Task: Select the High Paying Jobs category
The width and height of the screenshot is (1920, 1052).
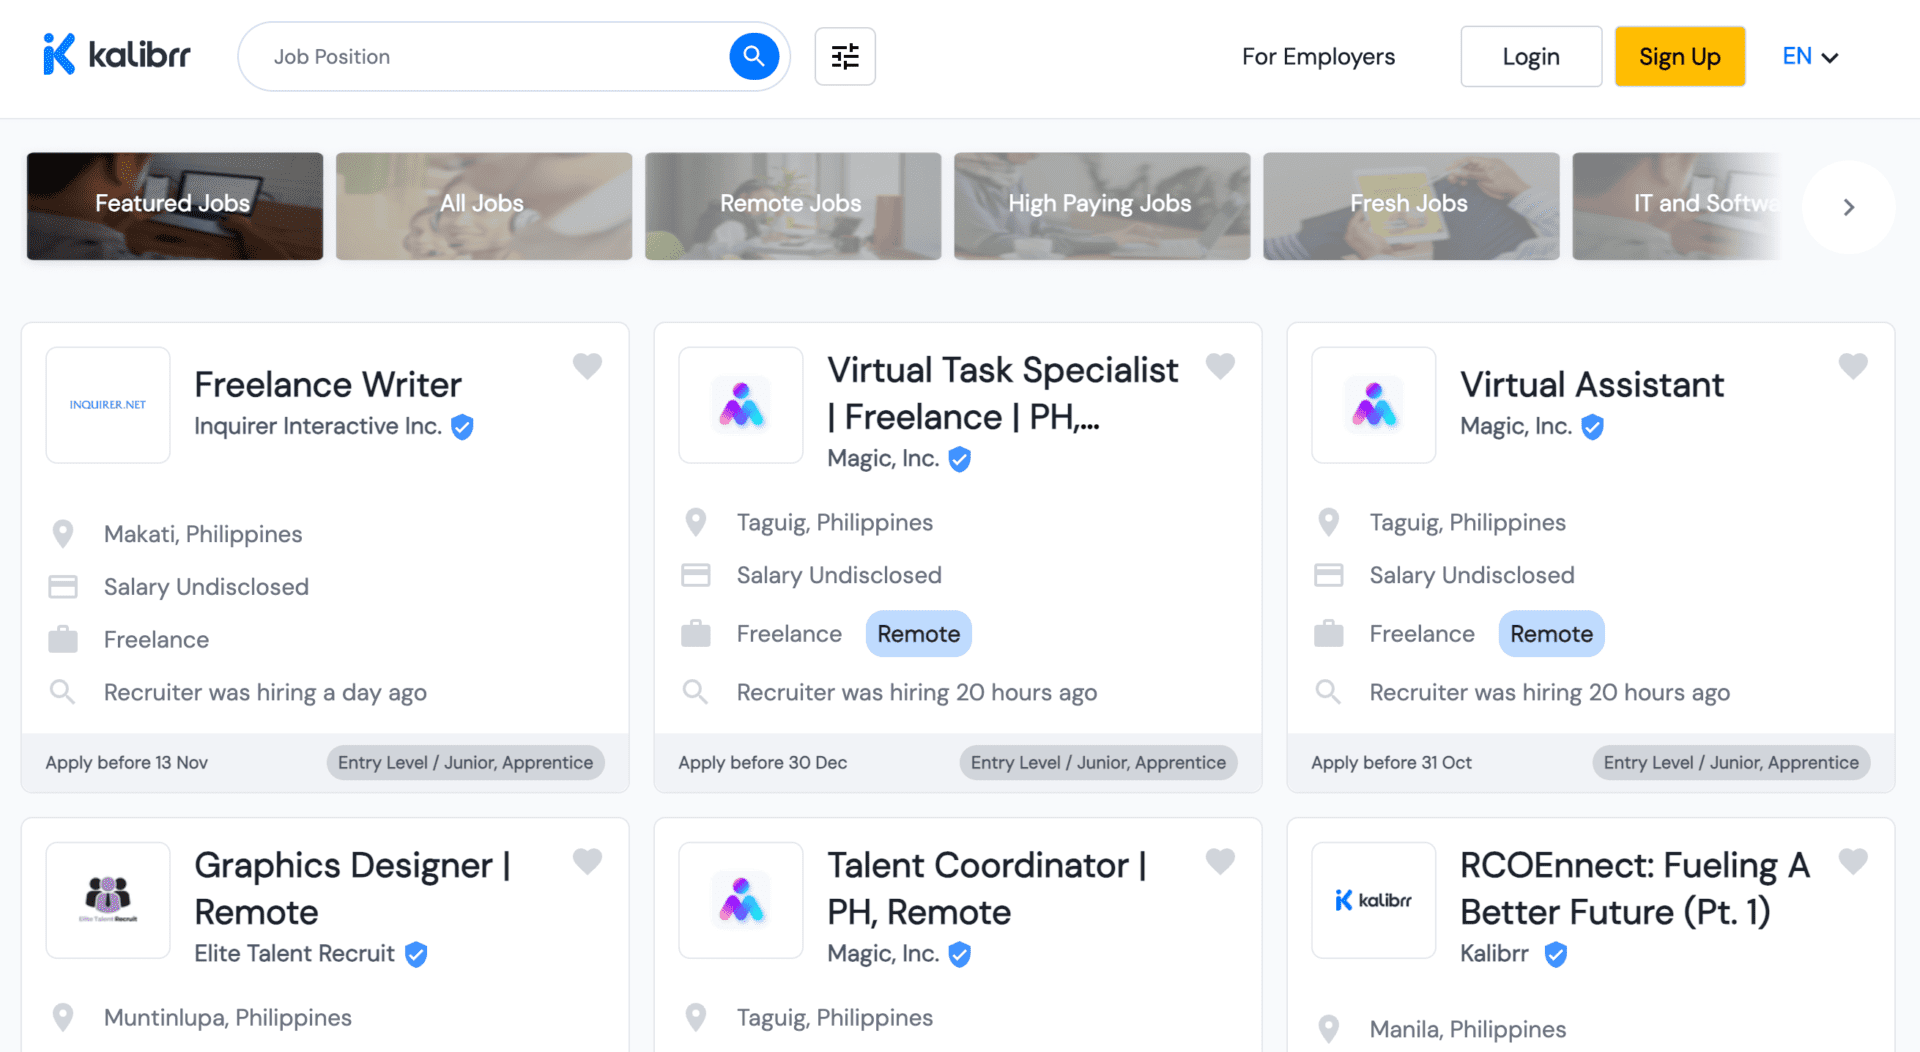Action: pos(1100,205)
